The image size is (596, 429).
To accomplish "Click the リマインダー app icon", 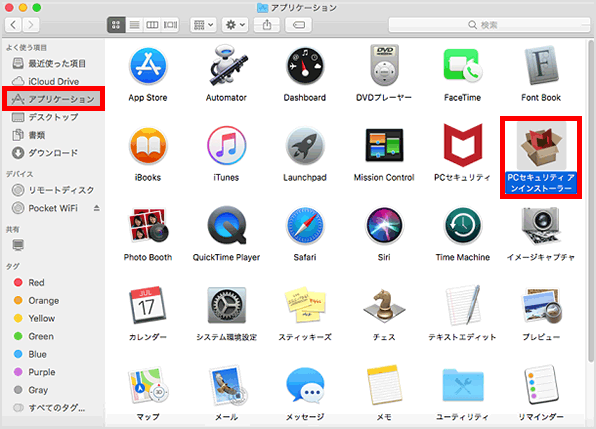I will pos(541,385).
